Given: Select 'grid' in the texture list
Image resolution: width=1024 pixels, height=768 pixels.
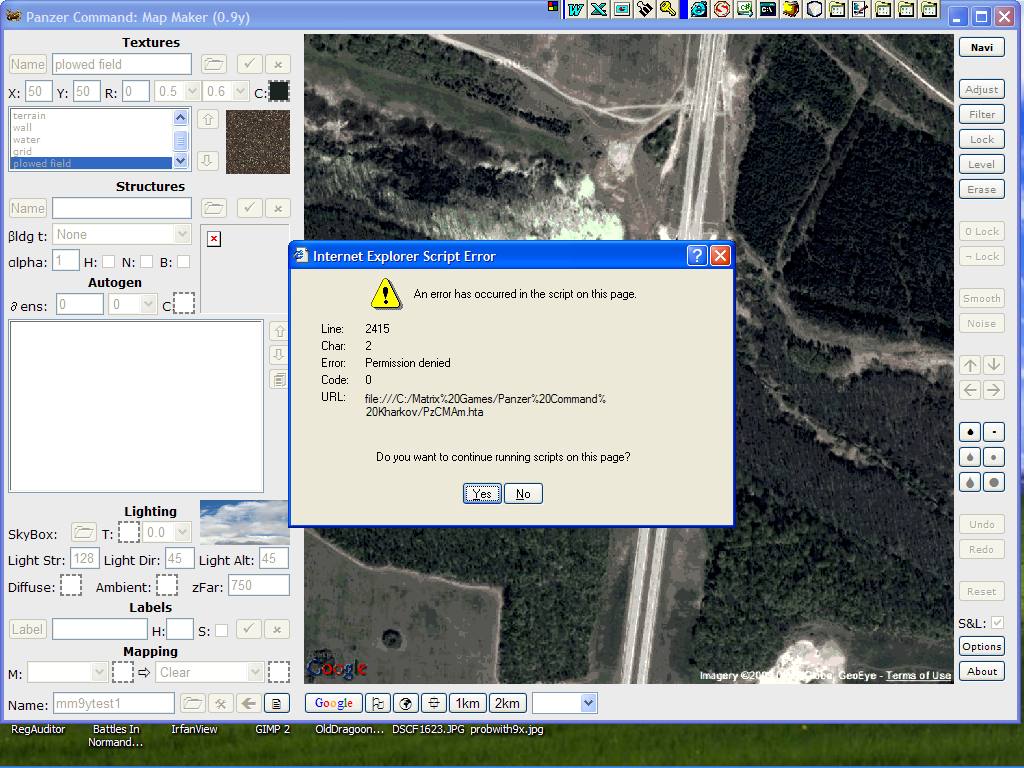Looking at the screenshot, I should coord(91,152).
